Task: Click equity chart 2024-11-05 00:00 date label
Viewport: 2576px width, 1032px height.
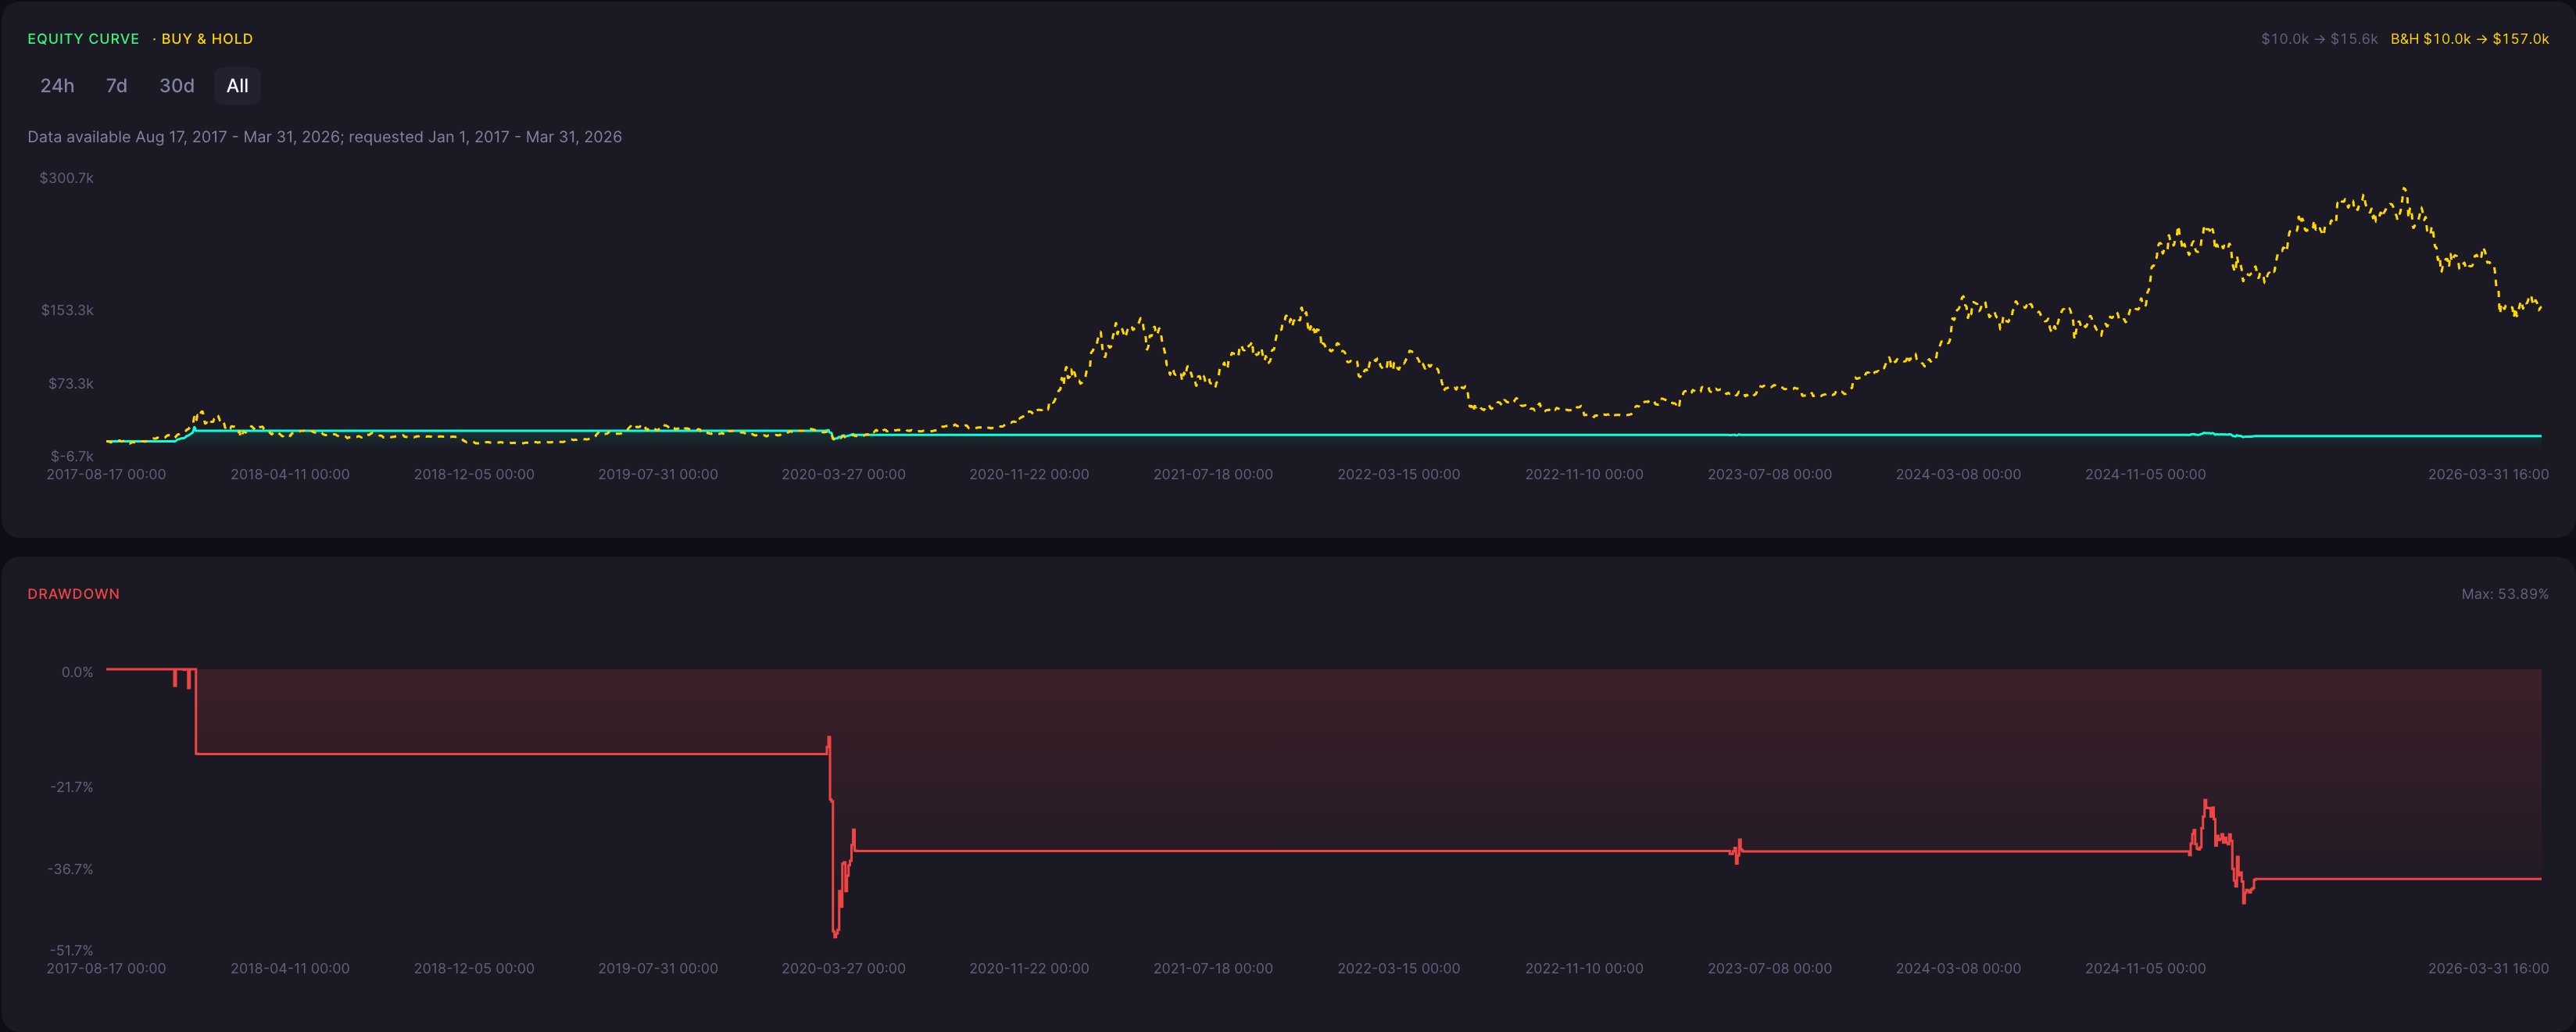Action: 2145,474
